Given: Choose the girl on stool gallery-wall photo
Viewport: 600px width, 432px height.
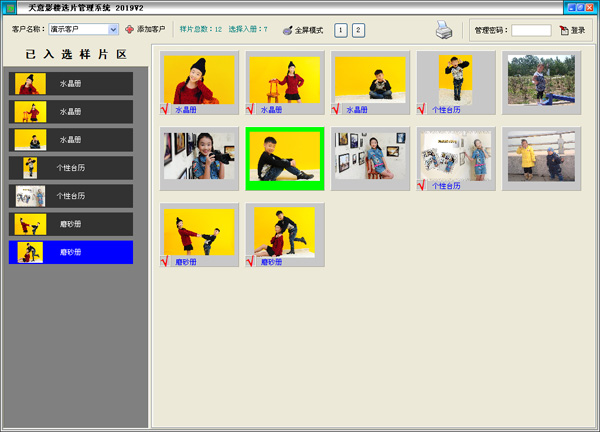Looking at the screenshot, I should click(x=370, y=156).
